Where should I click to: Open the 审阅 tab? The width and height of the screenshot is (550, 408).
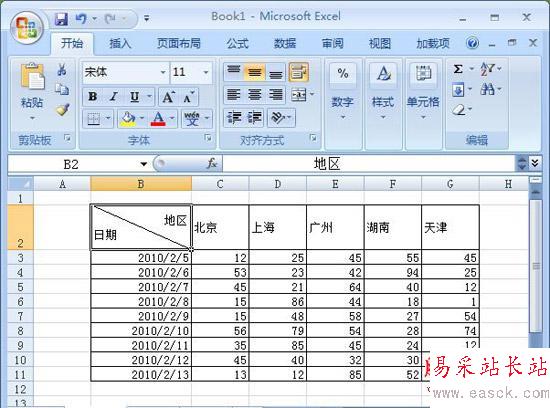[x=333, y=43]
